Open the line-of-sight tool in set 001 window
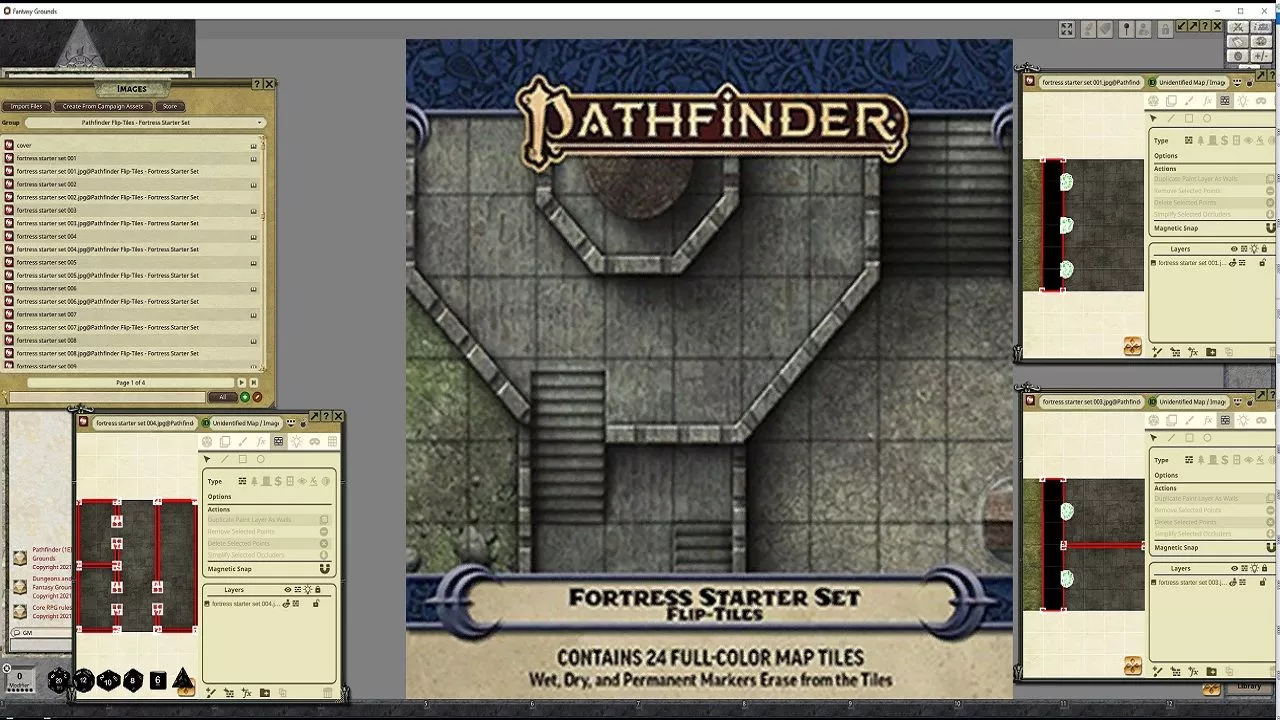The image size is (1280, 720). 1225,100
